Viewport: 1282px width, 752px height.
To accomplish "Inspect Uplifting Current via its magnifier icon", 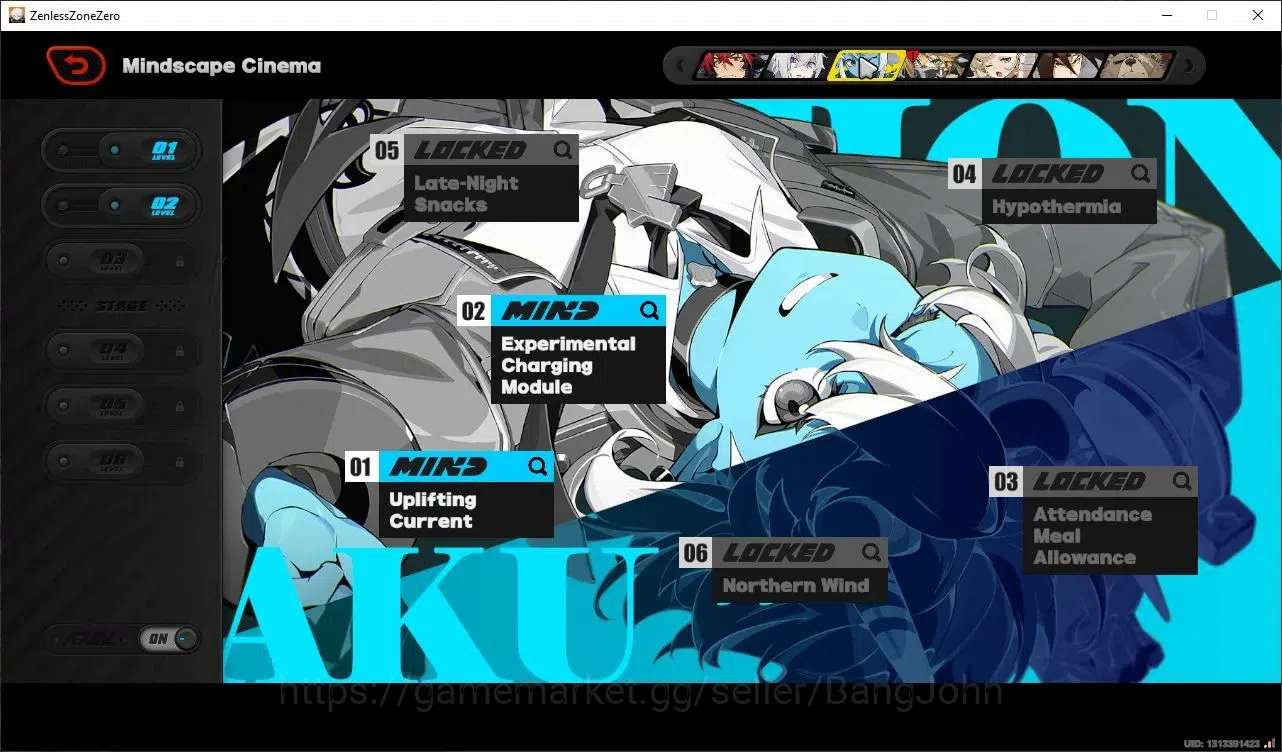I will (x=538, y=466).
